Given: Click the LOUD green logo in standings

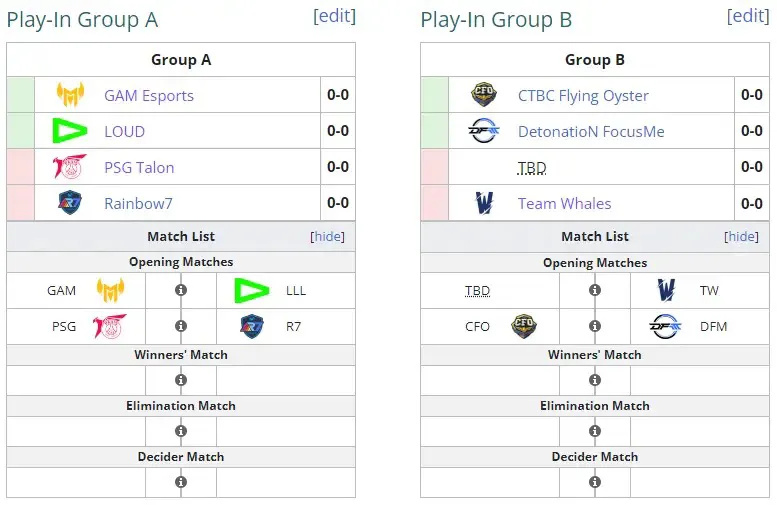Looking at the screenshot, I should point(70,131).
